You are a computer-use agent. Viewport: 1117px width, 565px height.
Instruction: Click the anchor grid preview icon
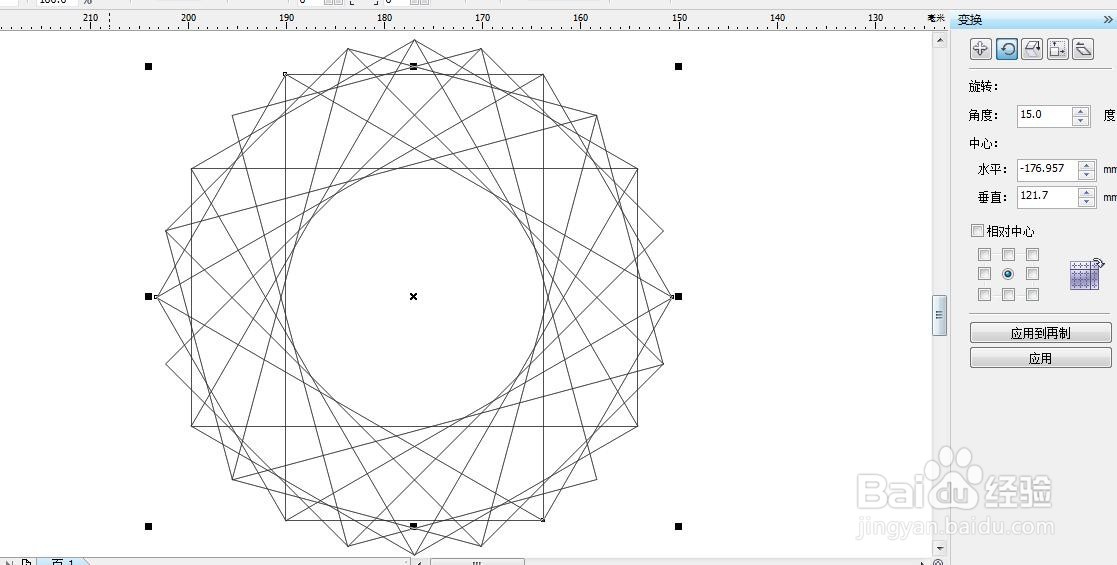coord(1087,274)
